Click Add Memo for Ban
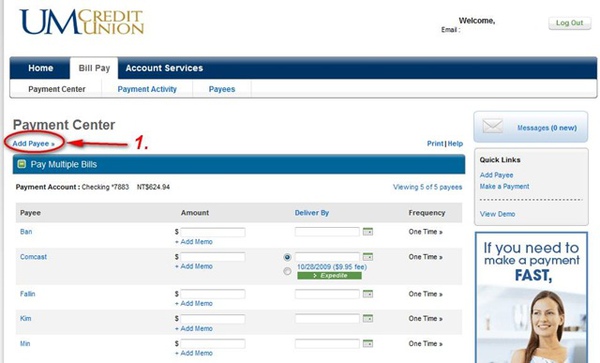The height and width of the screenshot is (363, 600). [x=194, y=242]
